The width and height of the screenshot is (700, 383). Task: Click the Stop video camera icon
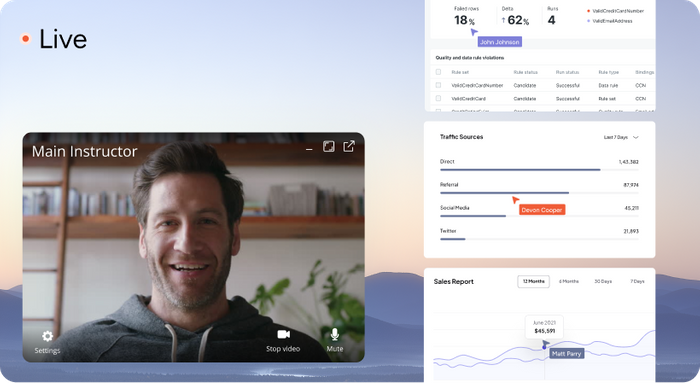point(283,334)
